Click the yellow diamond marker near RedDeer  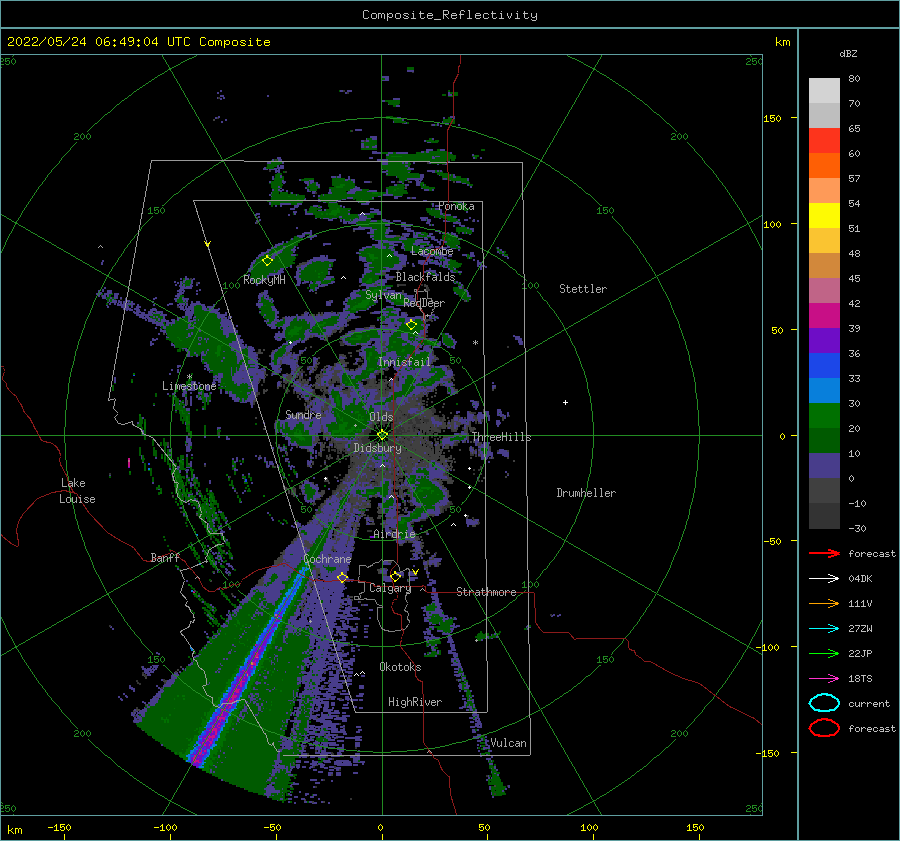tap(411, 325)
